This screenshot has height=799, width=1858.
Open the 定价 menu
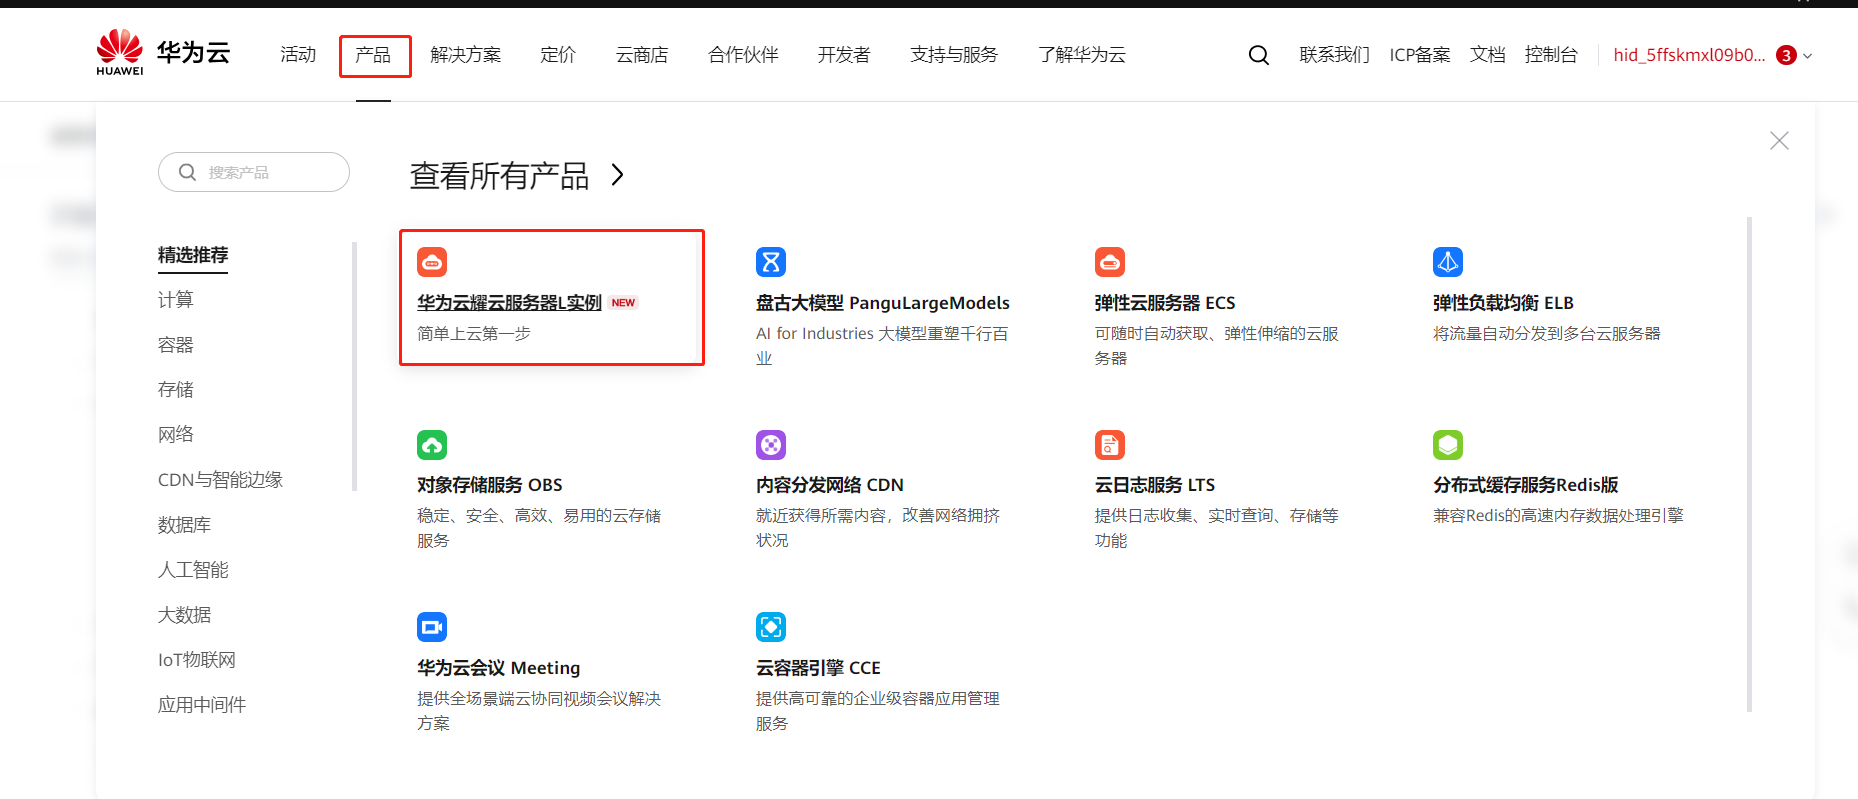click(x=558, y=55)
